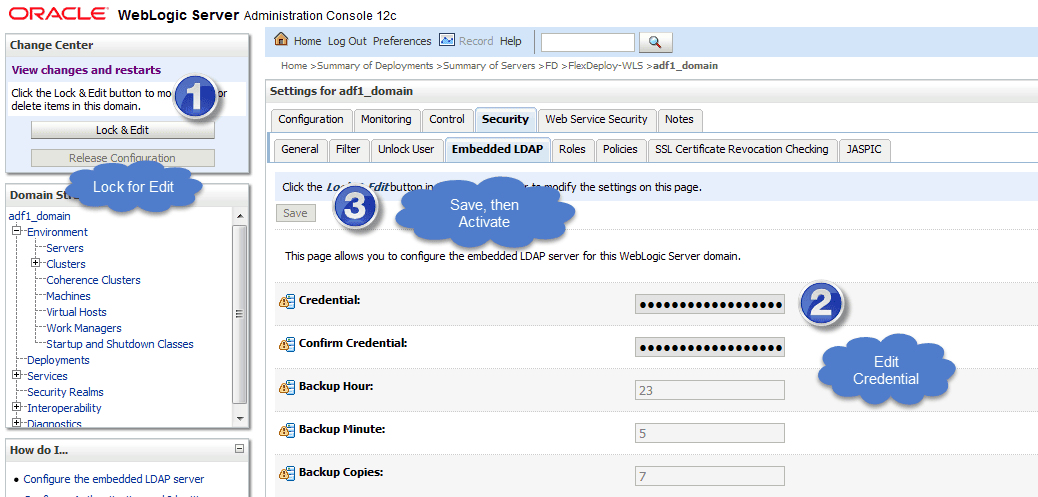Click the Backup Hour field
This screenshot has width=1038, height=497.
pos(710,390)
